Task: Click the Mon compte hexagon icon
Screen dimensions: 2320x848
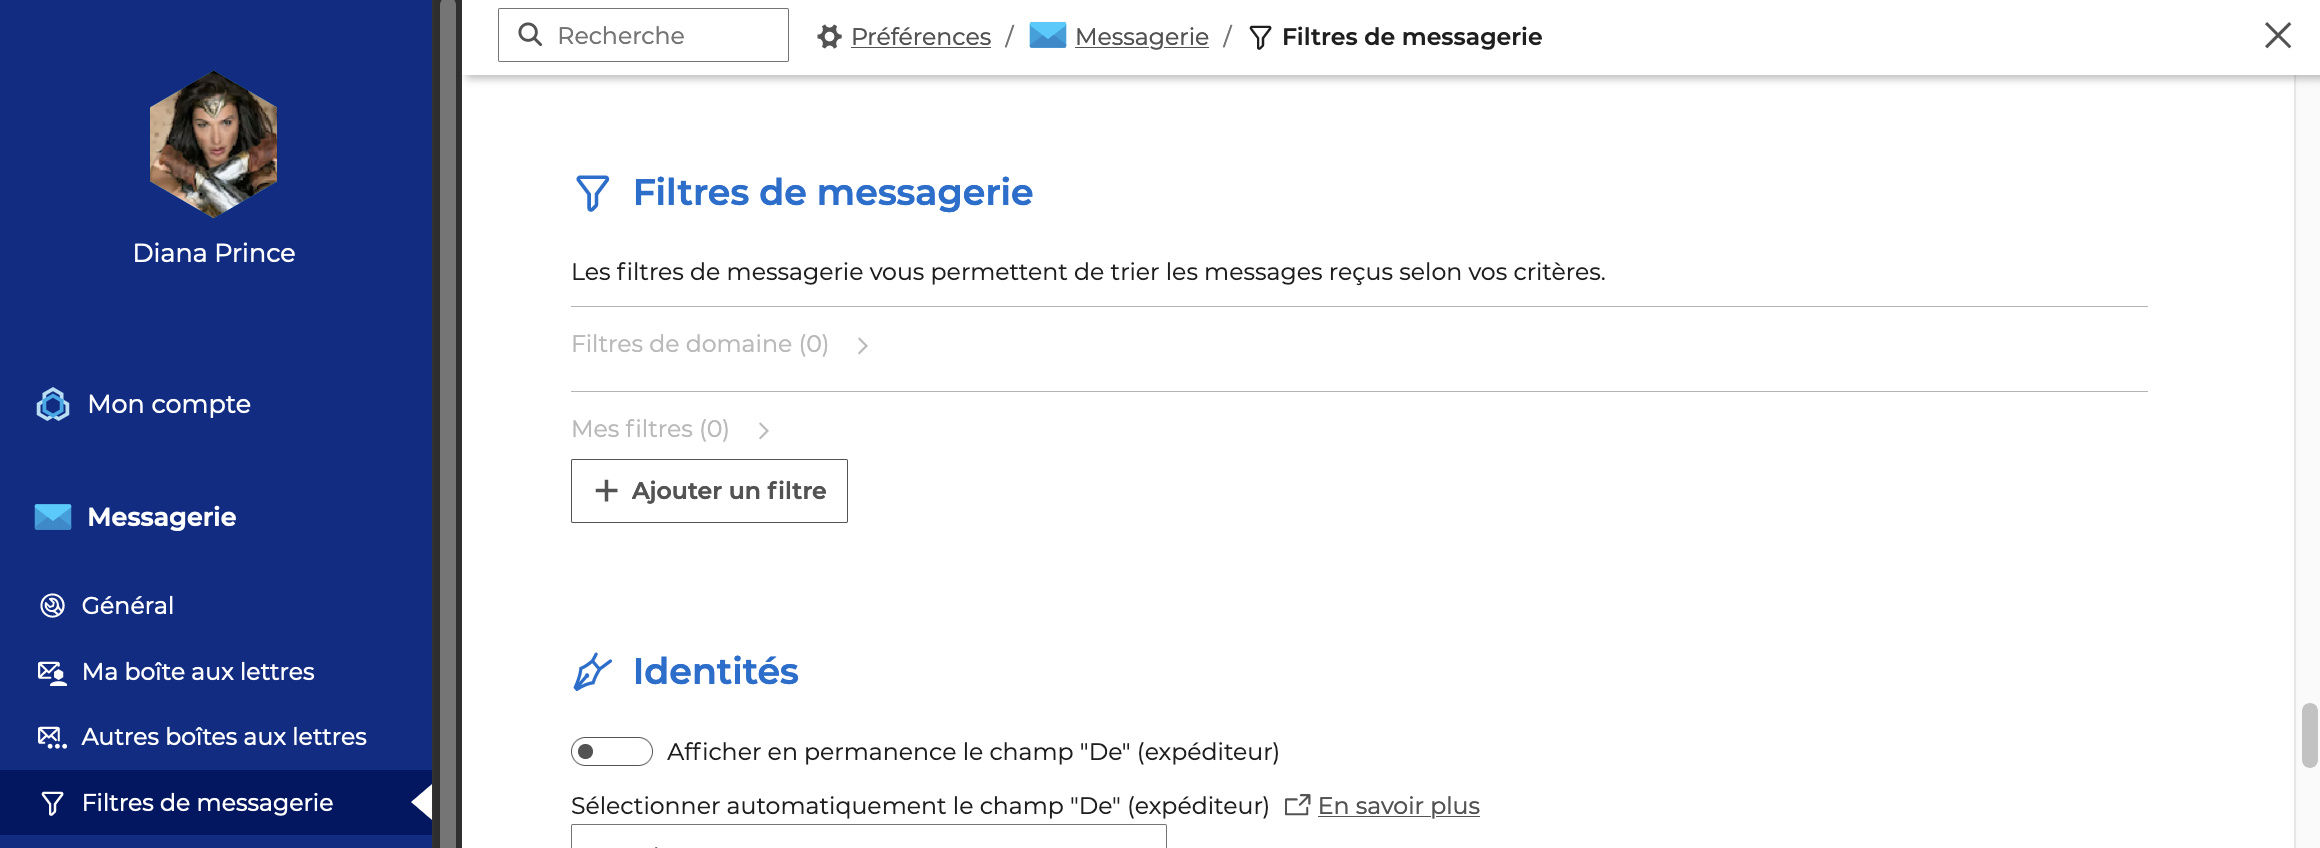Action: pos(53,404)
